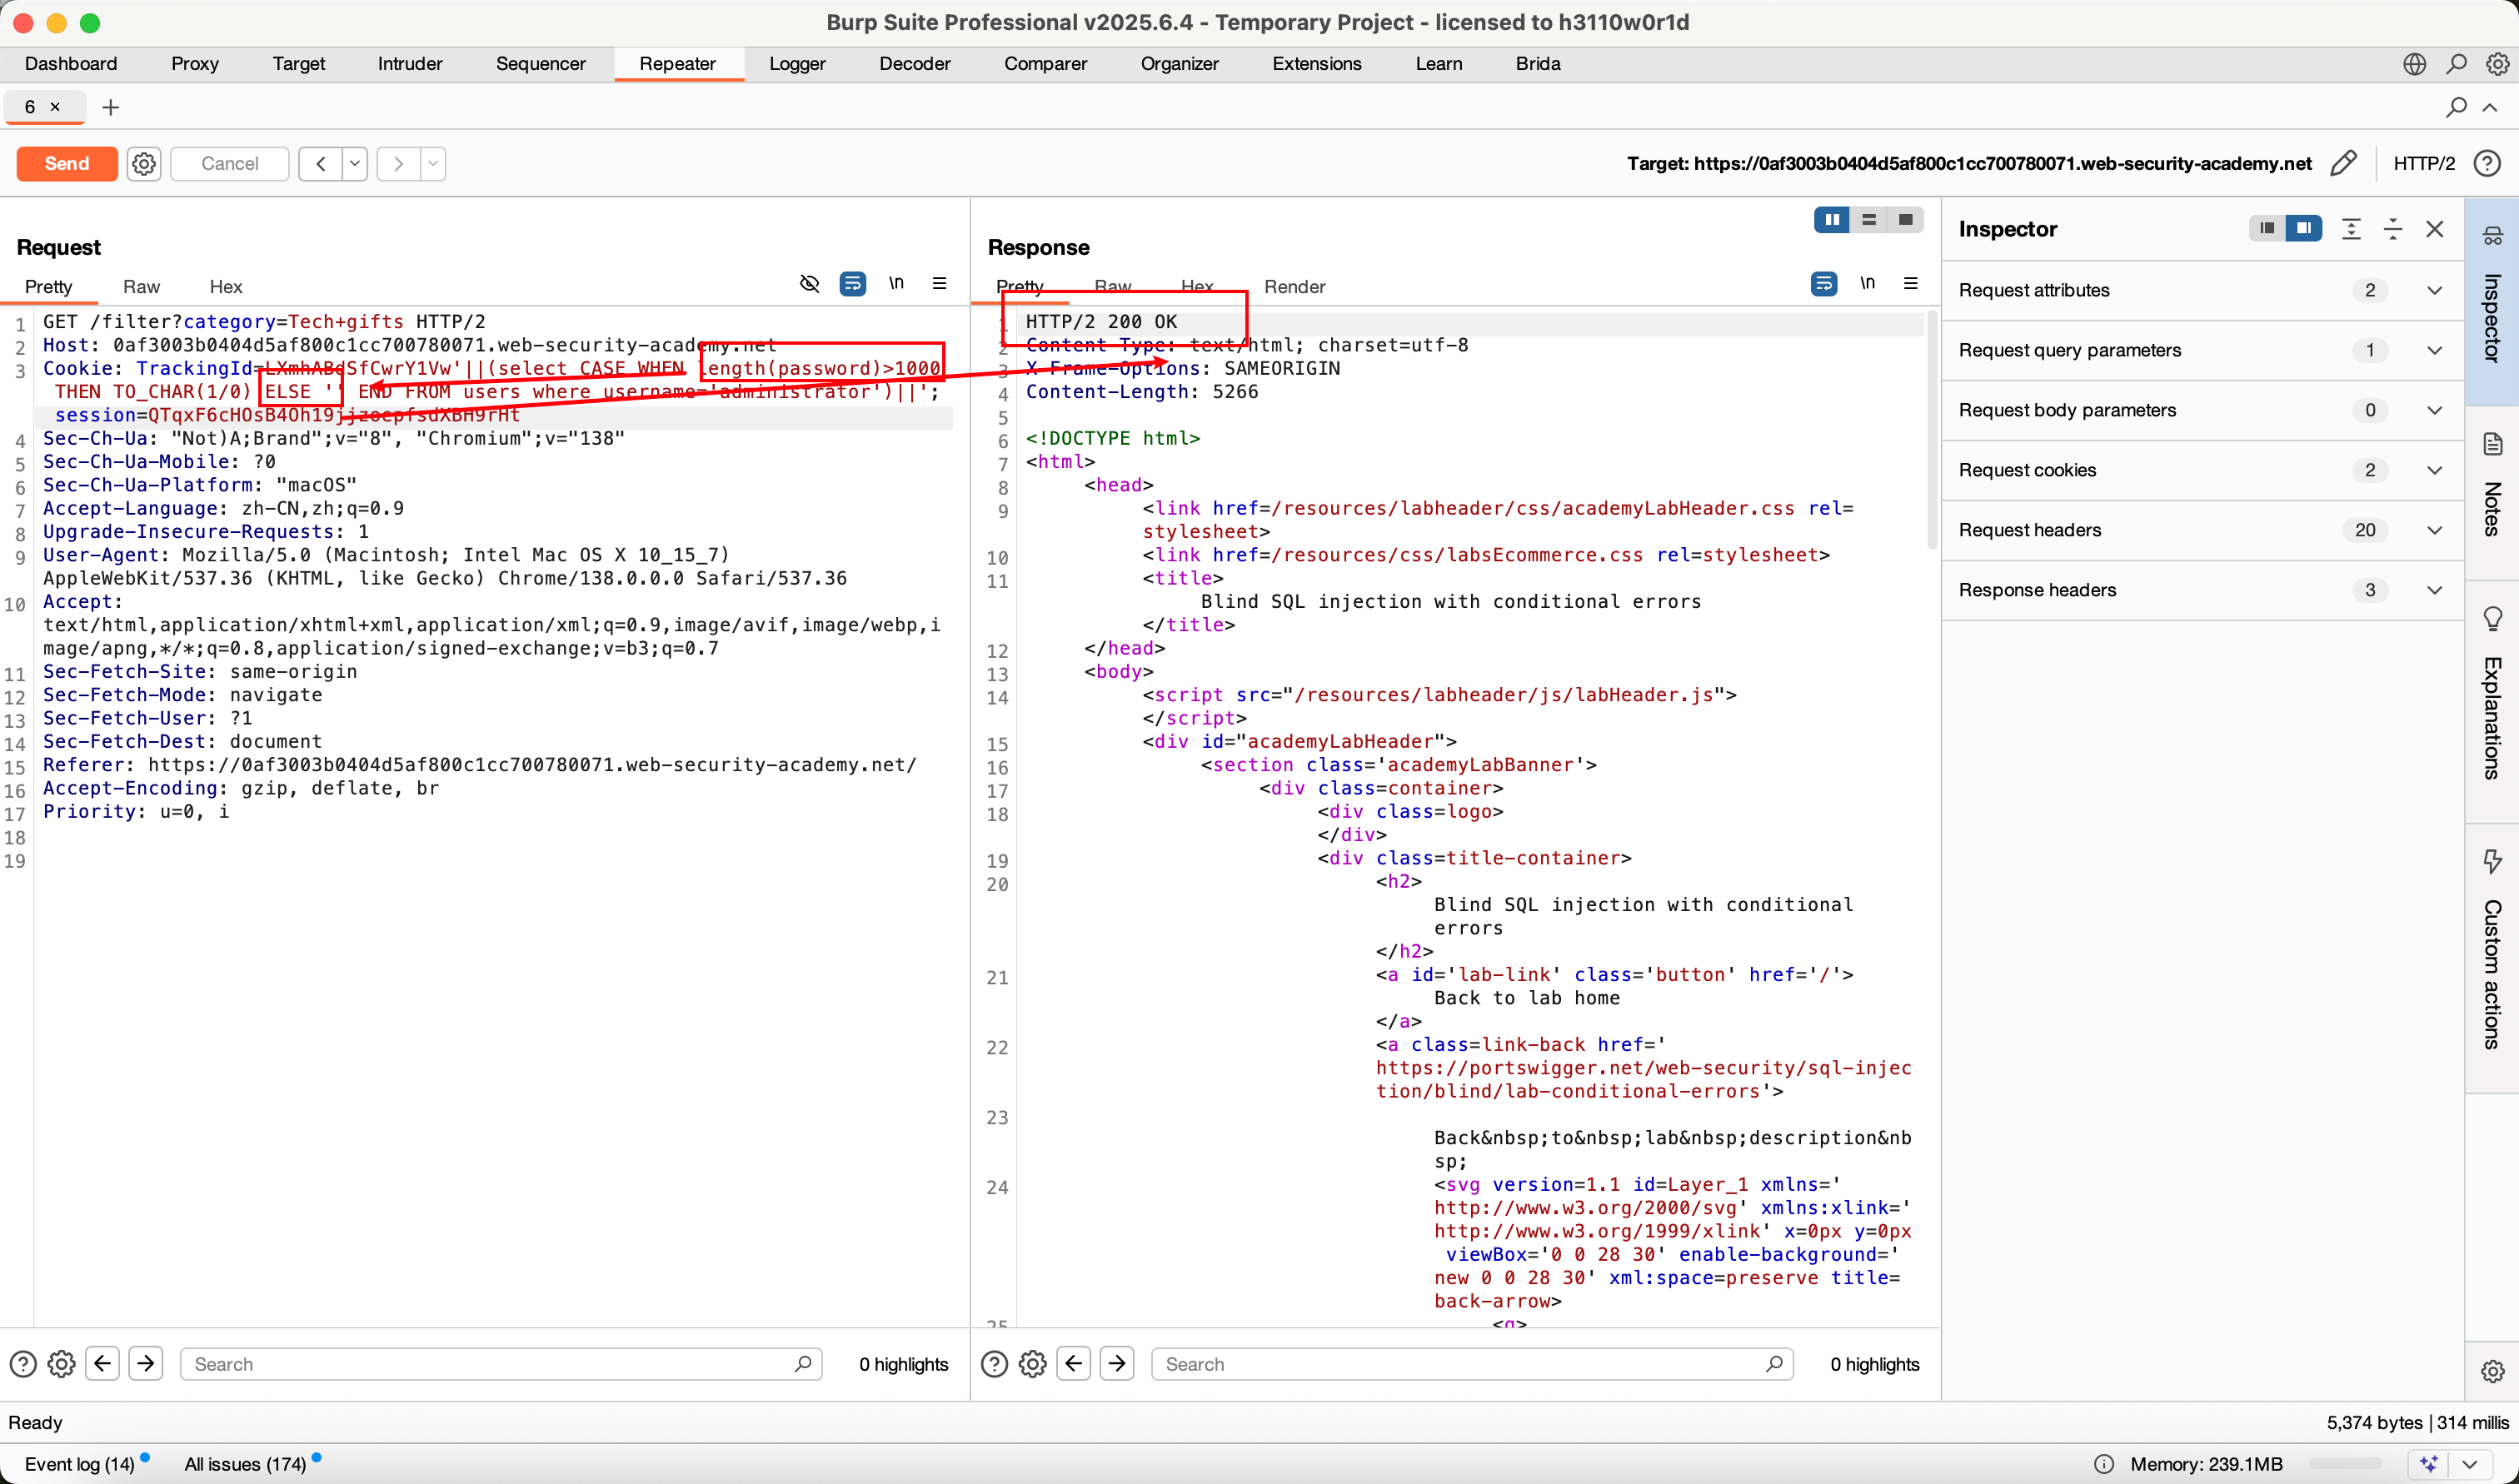Open the Decoder tab
The height and width of the screenshot is (1484, 2519).
point(915,64)
